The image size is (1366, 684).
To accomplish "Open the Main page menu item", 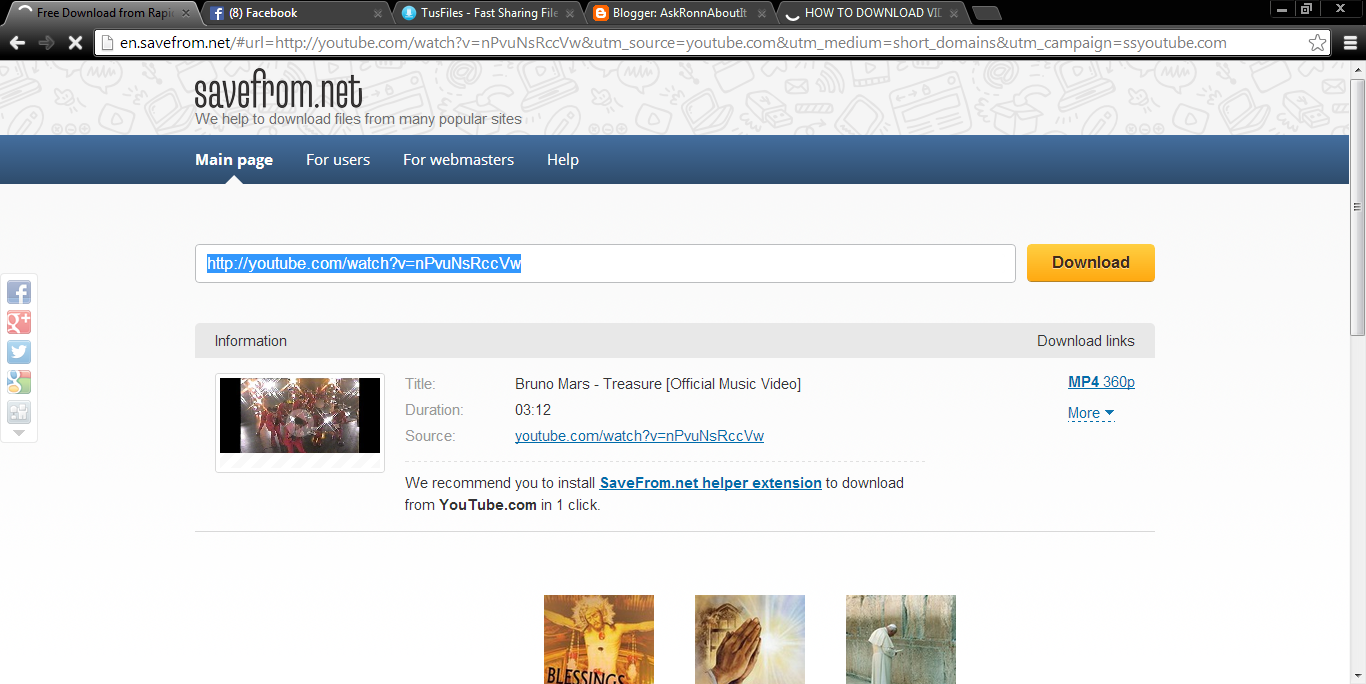I will point(234,160).
